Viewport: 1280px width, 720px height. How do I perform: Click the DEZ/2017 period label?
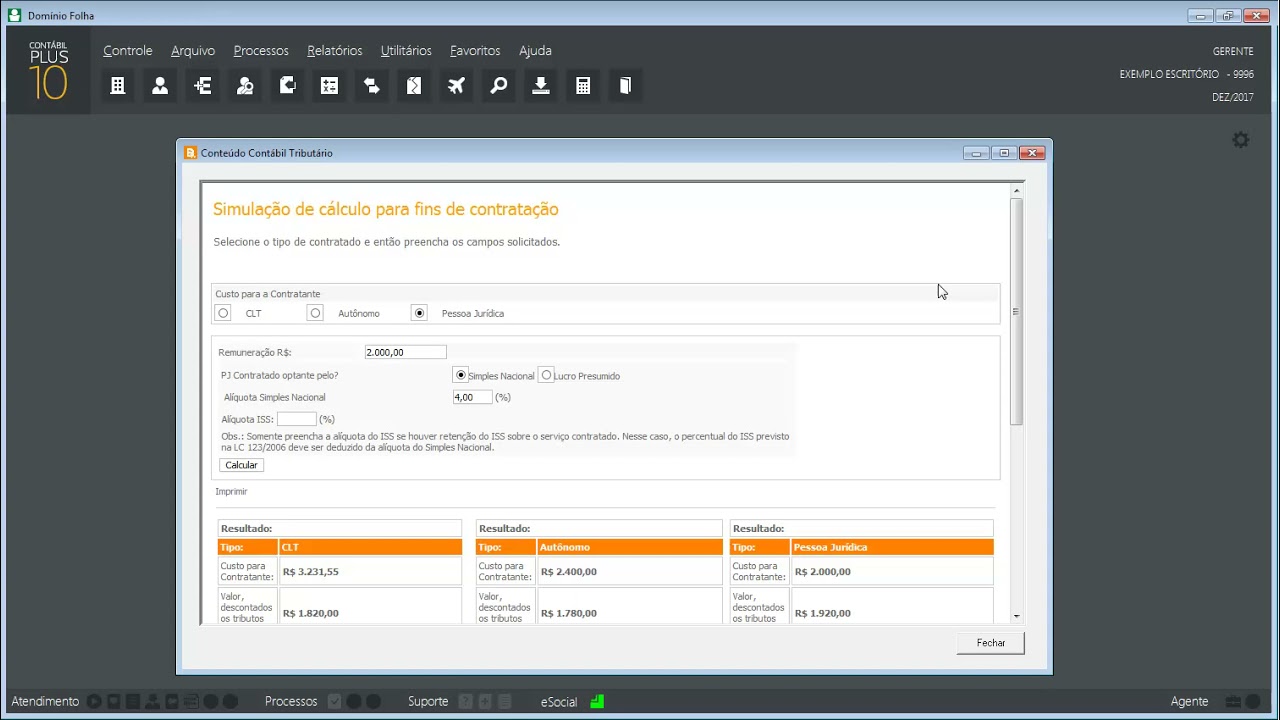1233,98
